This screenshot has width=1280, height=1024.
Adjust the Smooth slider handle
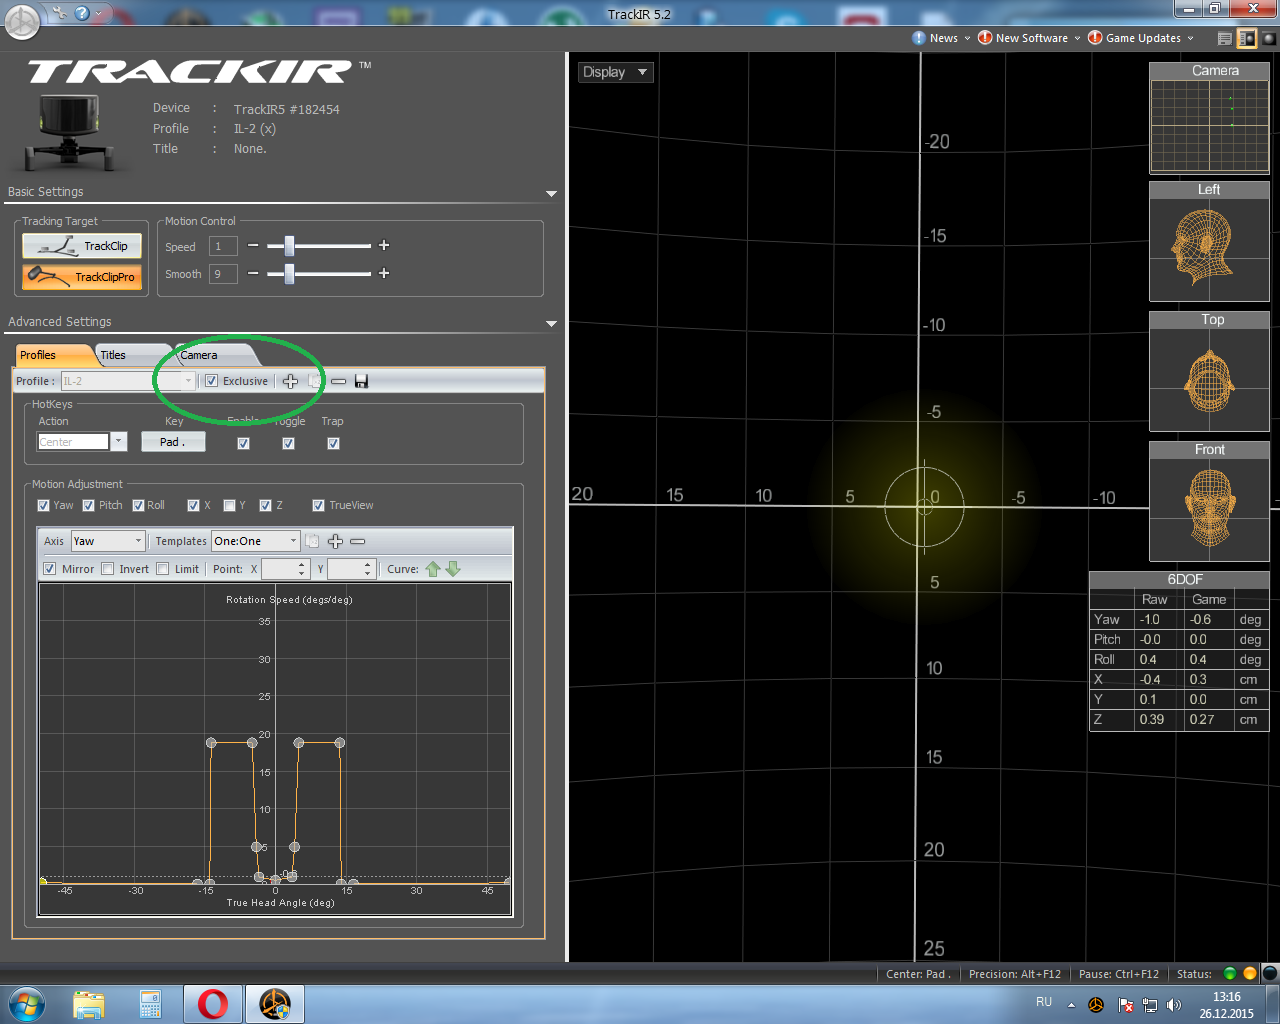tap(289, 273)
